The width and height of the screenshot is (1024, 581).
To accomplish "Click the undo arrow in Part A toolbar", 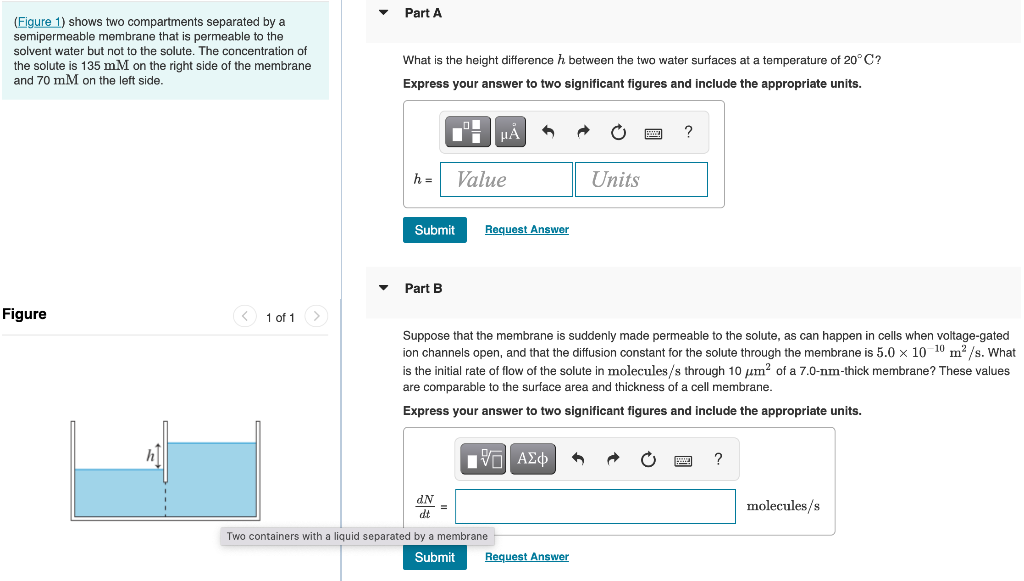I will click(x=546, y=130).
